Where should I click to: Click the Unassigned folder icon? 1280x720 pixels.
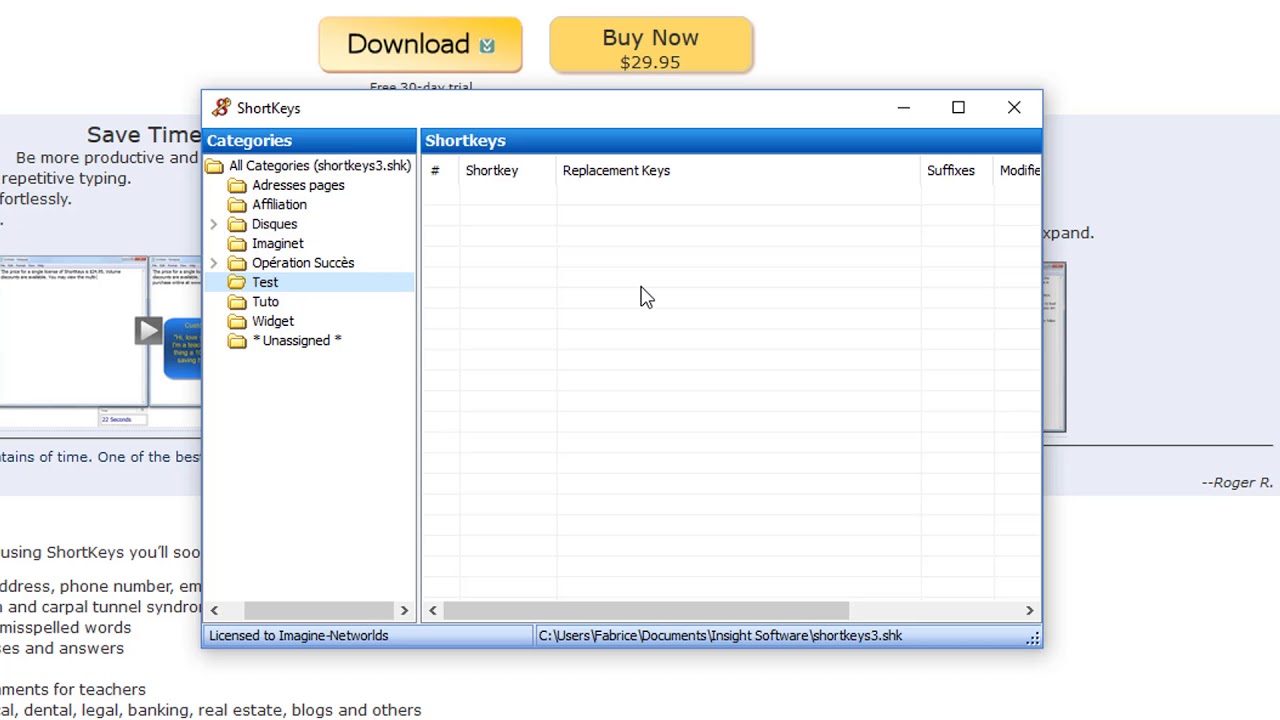237,341
